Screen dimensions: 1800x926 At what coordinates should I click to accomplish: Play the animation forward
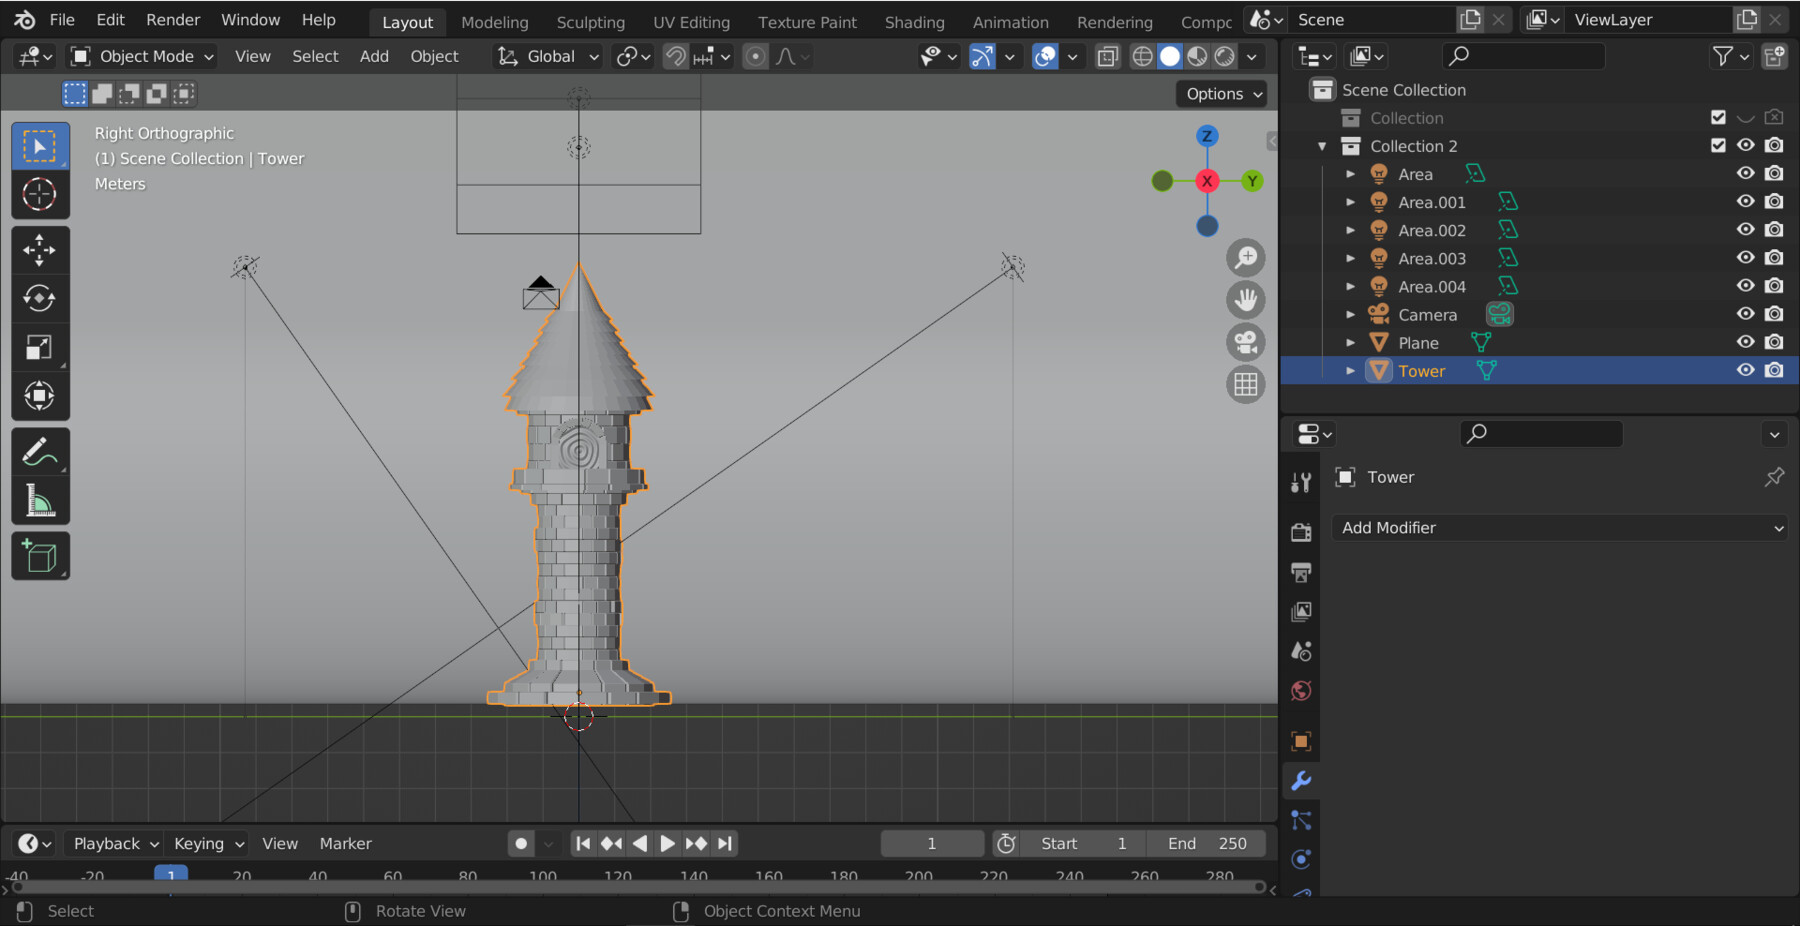click(665, 843)
